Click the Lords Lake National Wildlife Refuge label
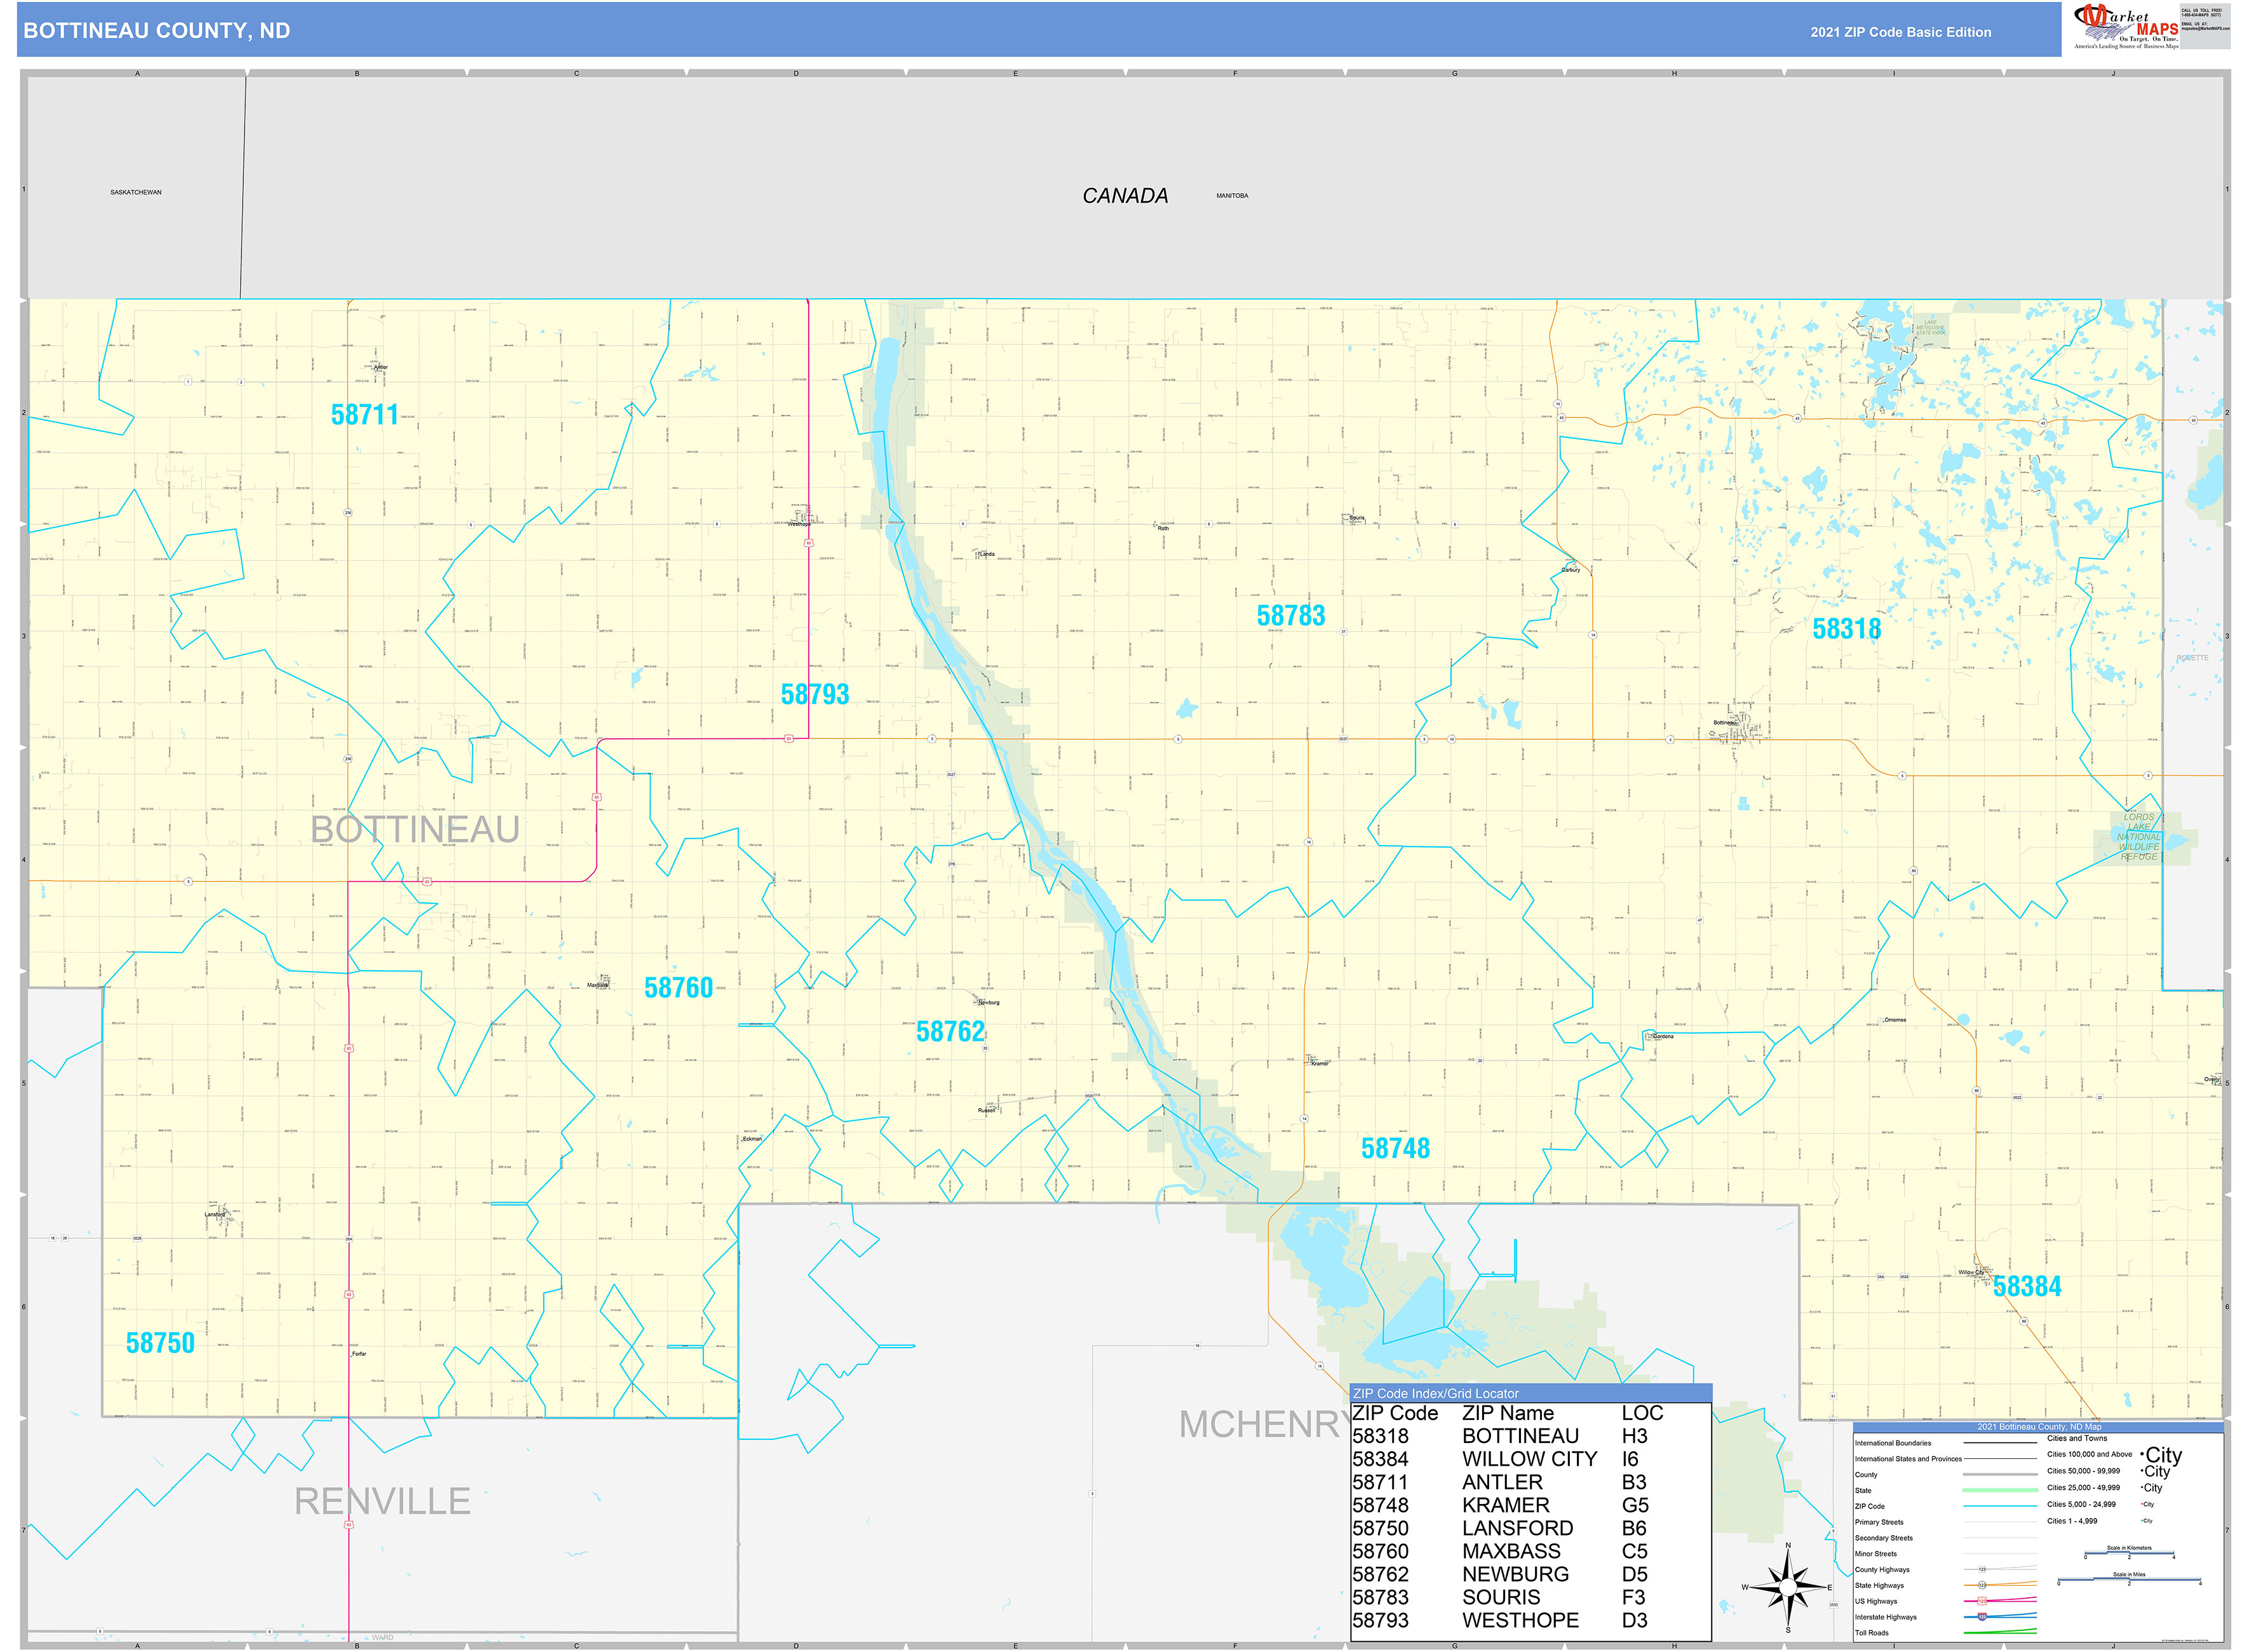This screenshot has width=2249, height=1652. pos(2139,837)
